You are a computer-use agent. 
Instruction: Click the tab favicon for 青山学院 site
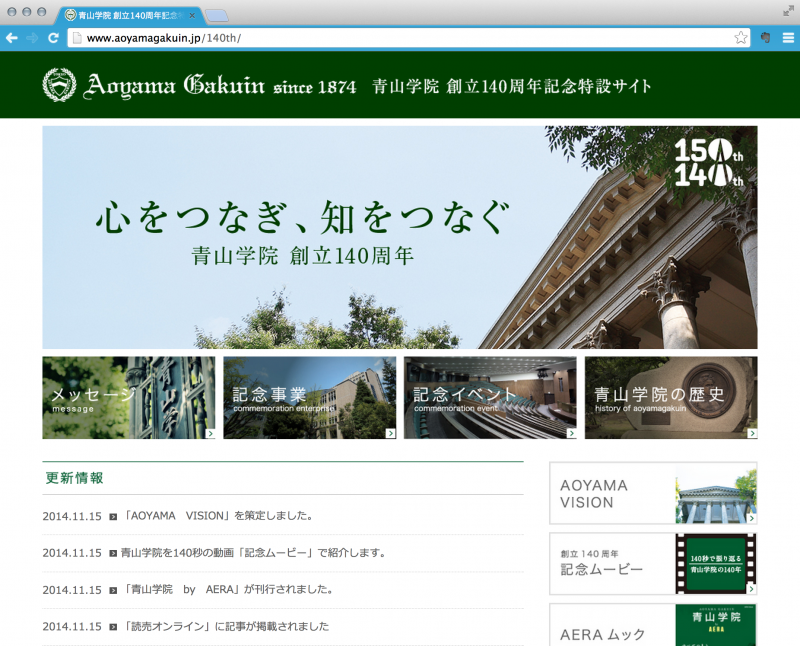click(70, 15)
